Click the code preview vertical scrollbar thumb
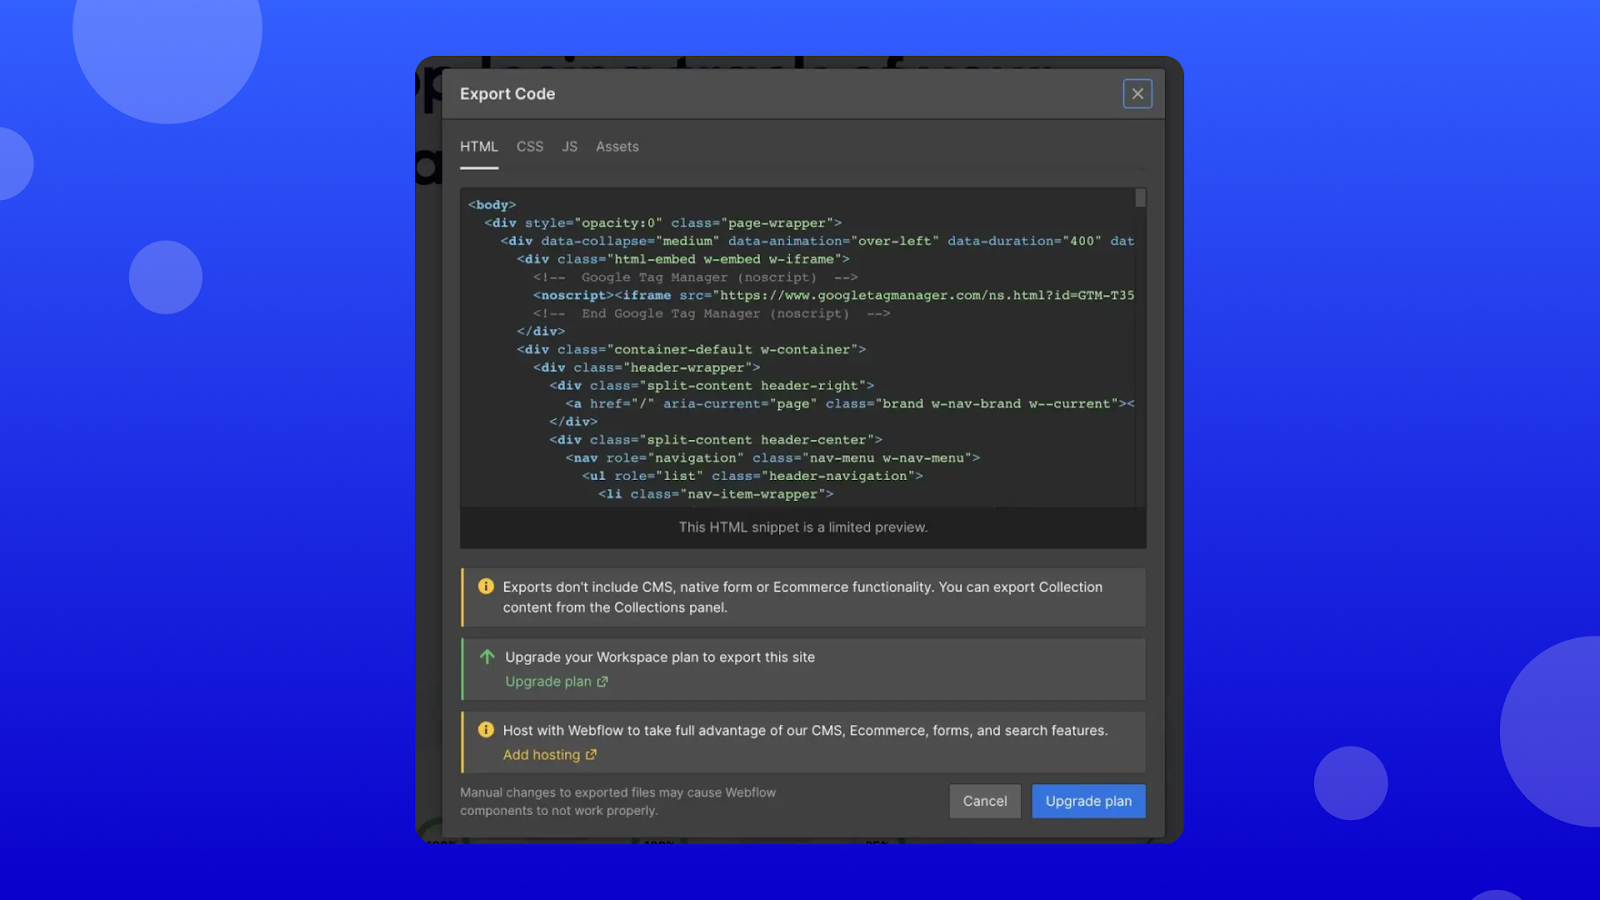 point(1140,198)
